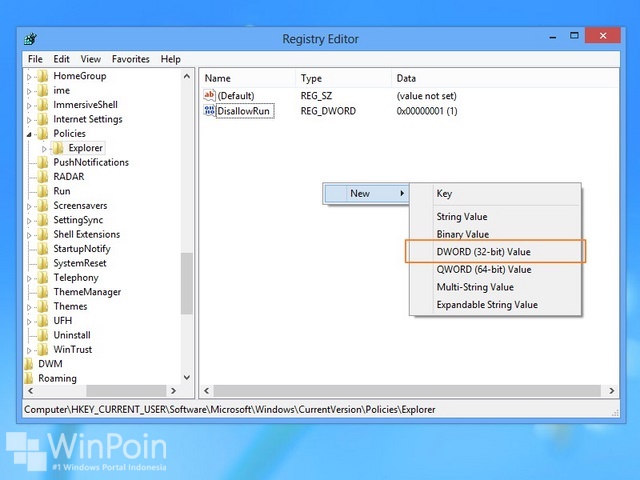Click the Registry Editor title bar icon
This screenshot has height=480, width=640.
coord(31,39)
